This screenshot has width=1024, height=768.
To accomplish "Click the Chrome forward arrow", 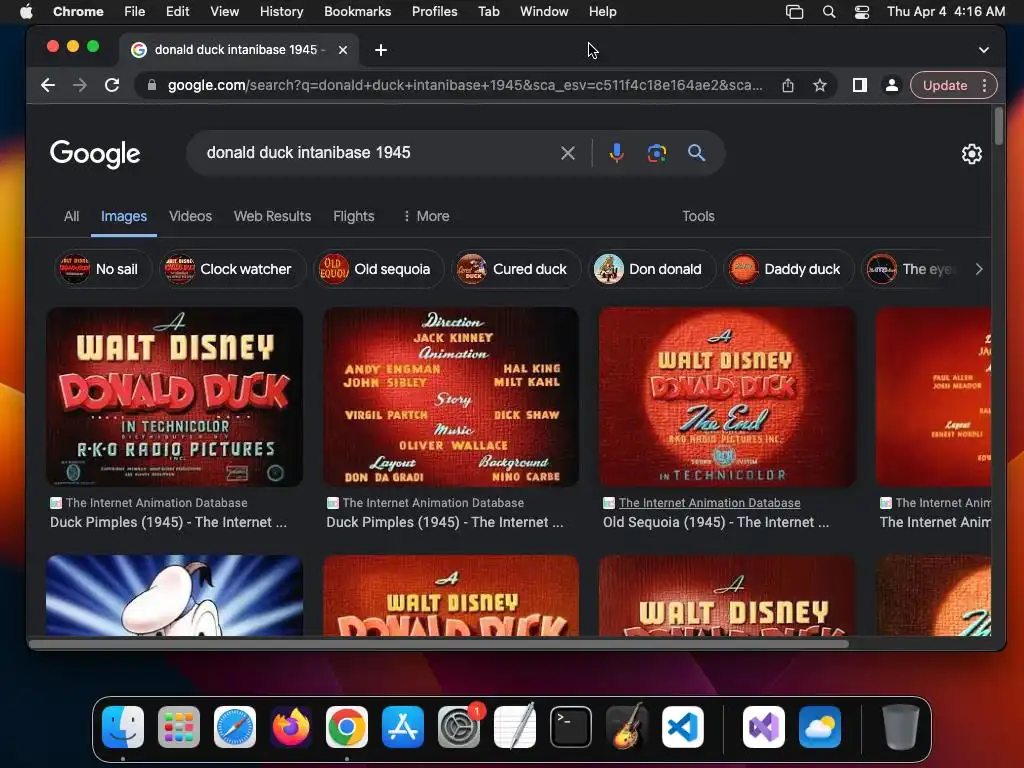I will click(80, 85).
